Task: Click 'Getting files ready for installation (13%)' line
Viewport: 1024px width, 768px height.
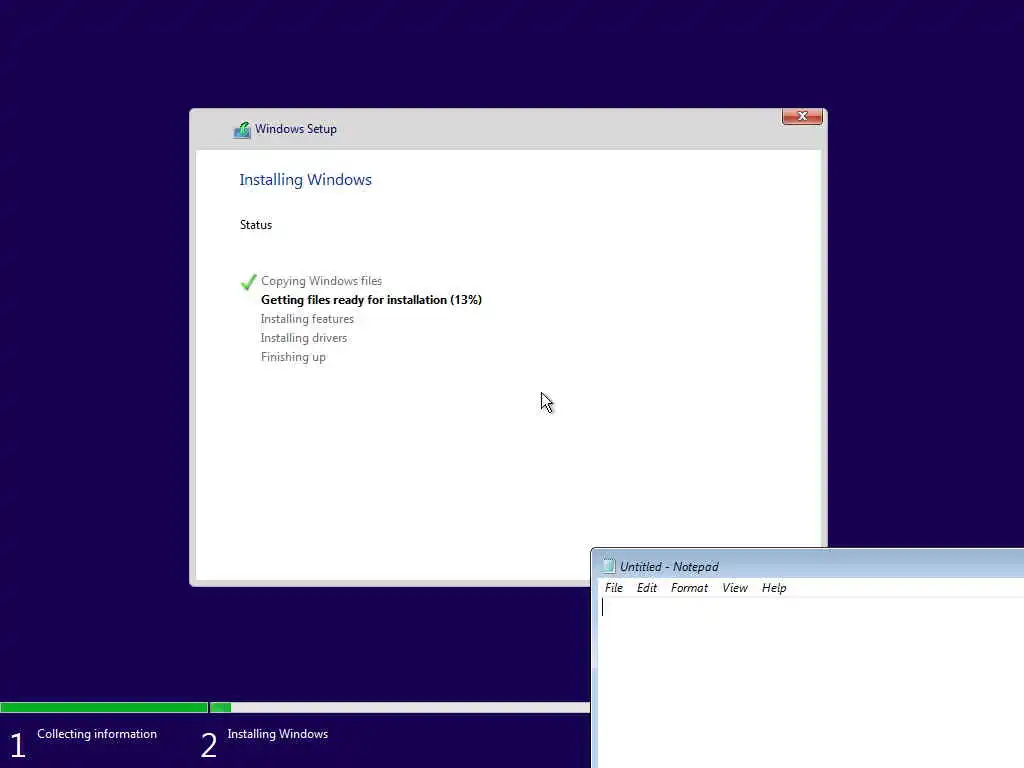Action: tap(371, 300)
